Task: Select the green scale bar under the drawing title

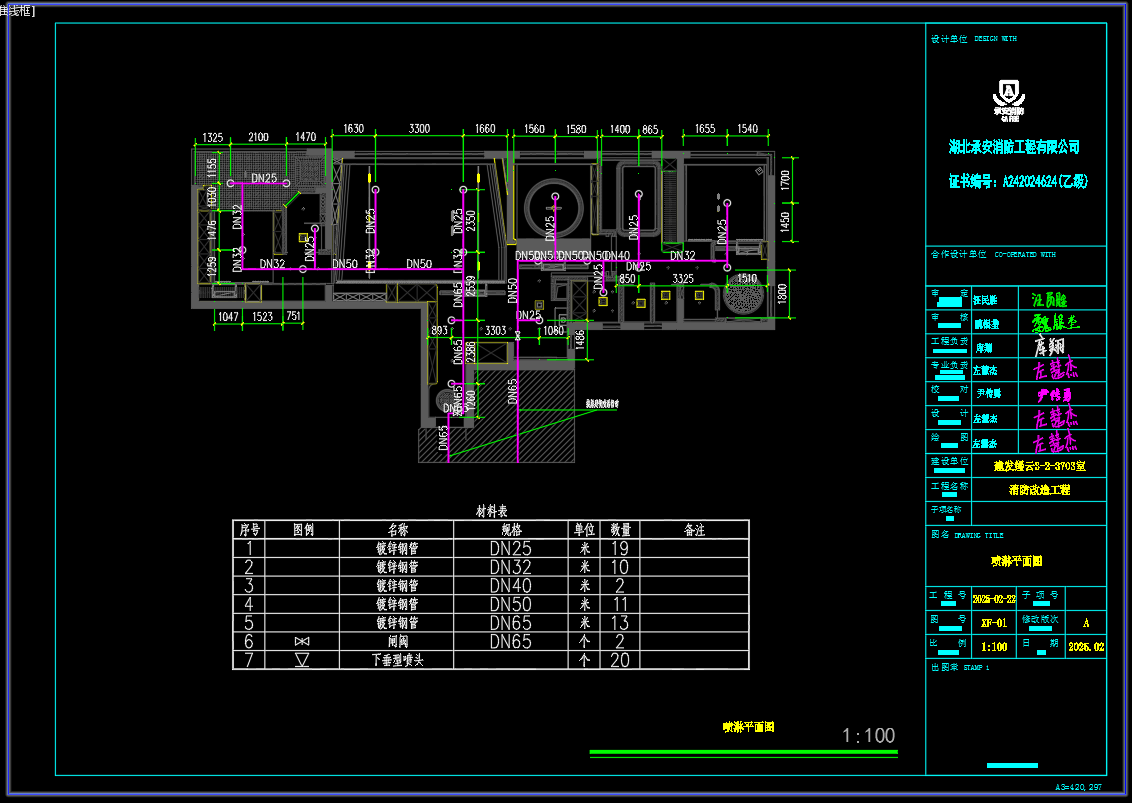Action: 743,752
